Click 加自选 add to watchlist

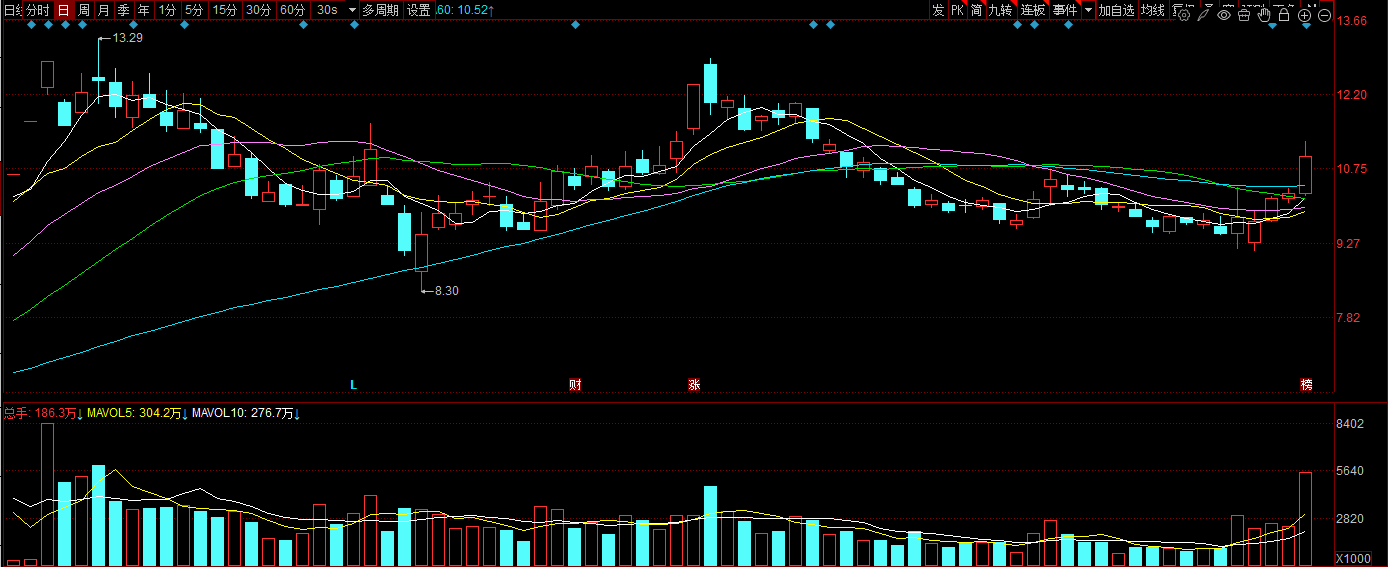coord(1116,10)
